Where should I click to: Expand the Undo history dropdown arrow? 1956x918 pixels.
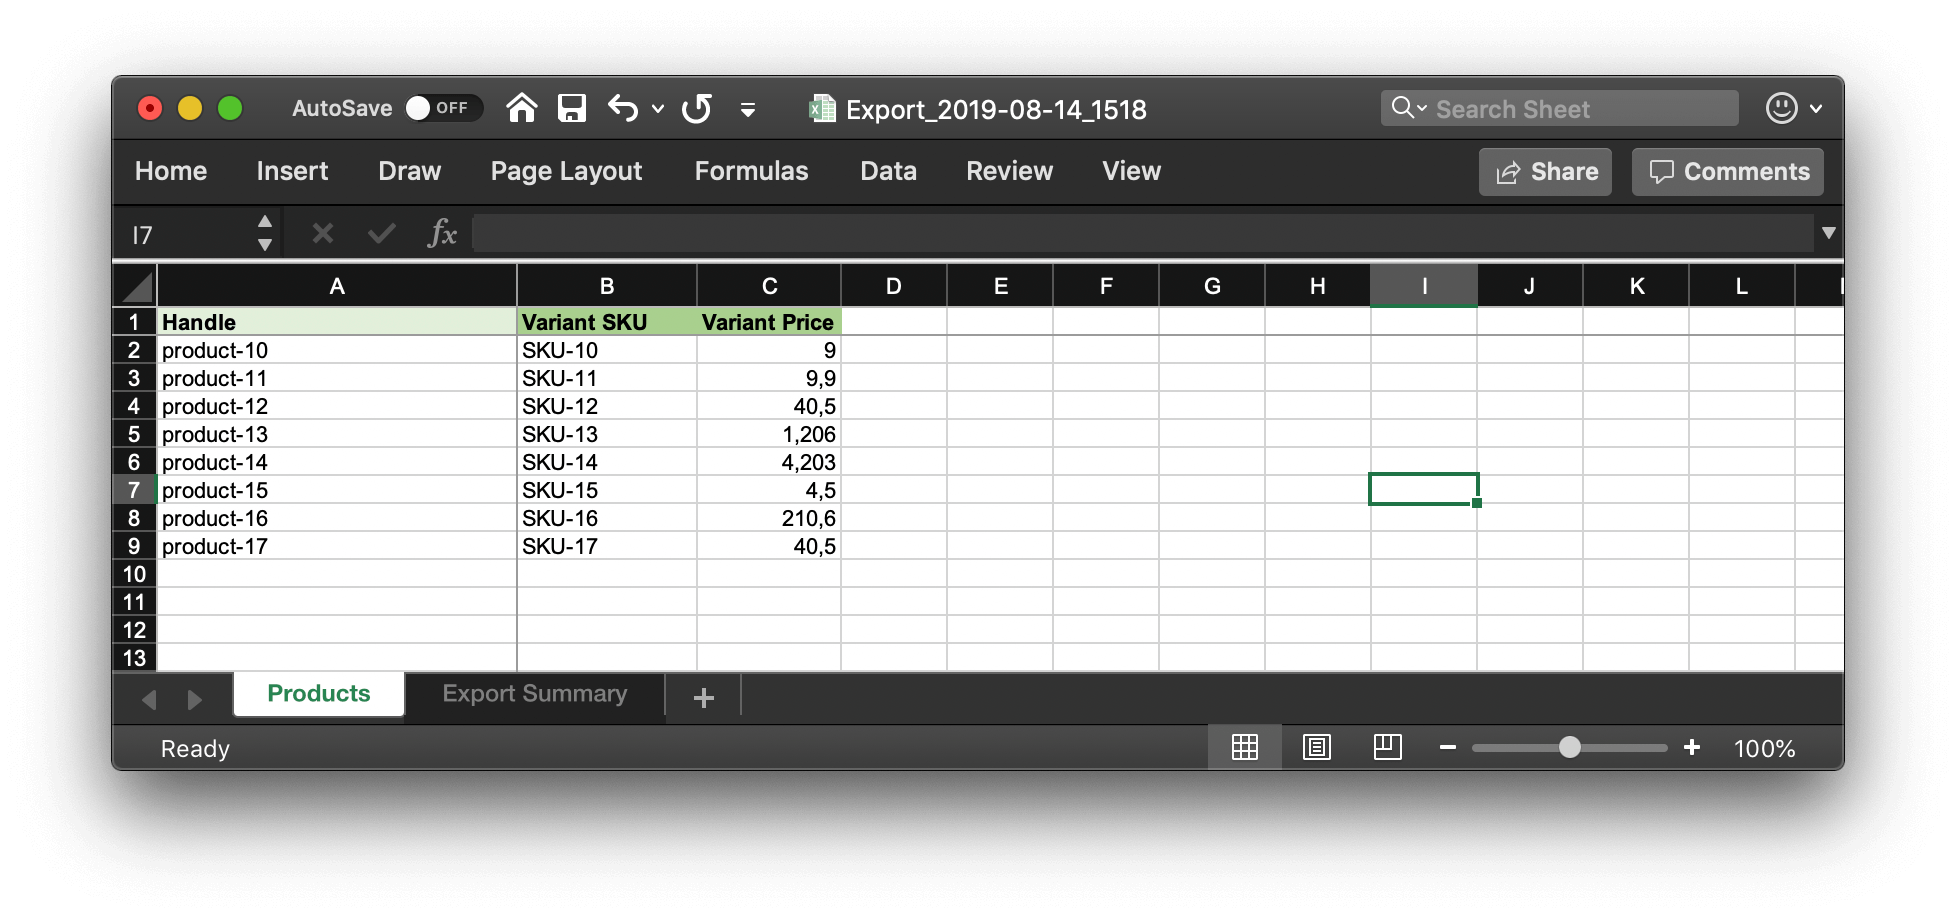658,109
